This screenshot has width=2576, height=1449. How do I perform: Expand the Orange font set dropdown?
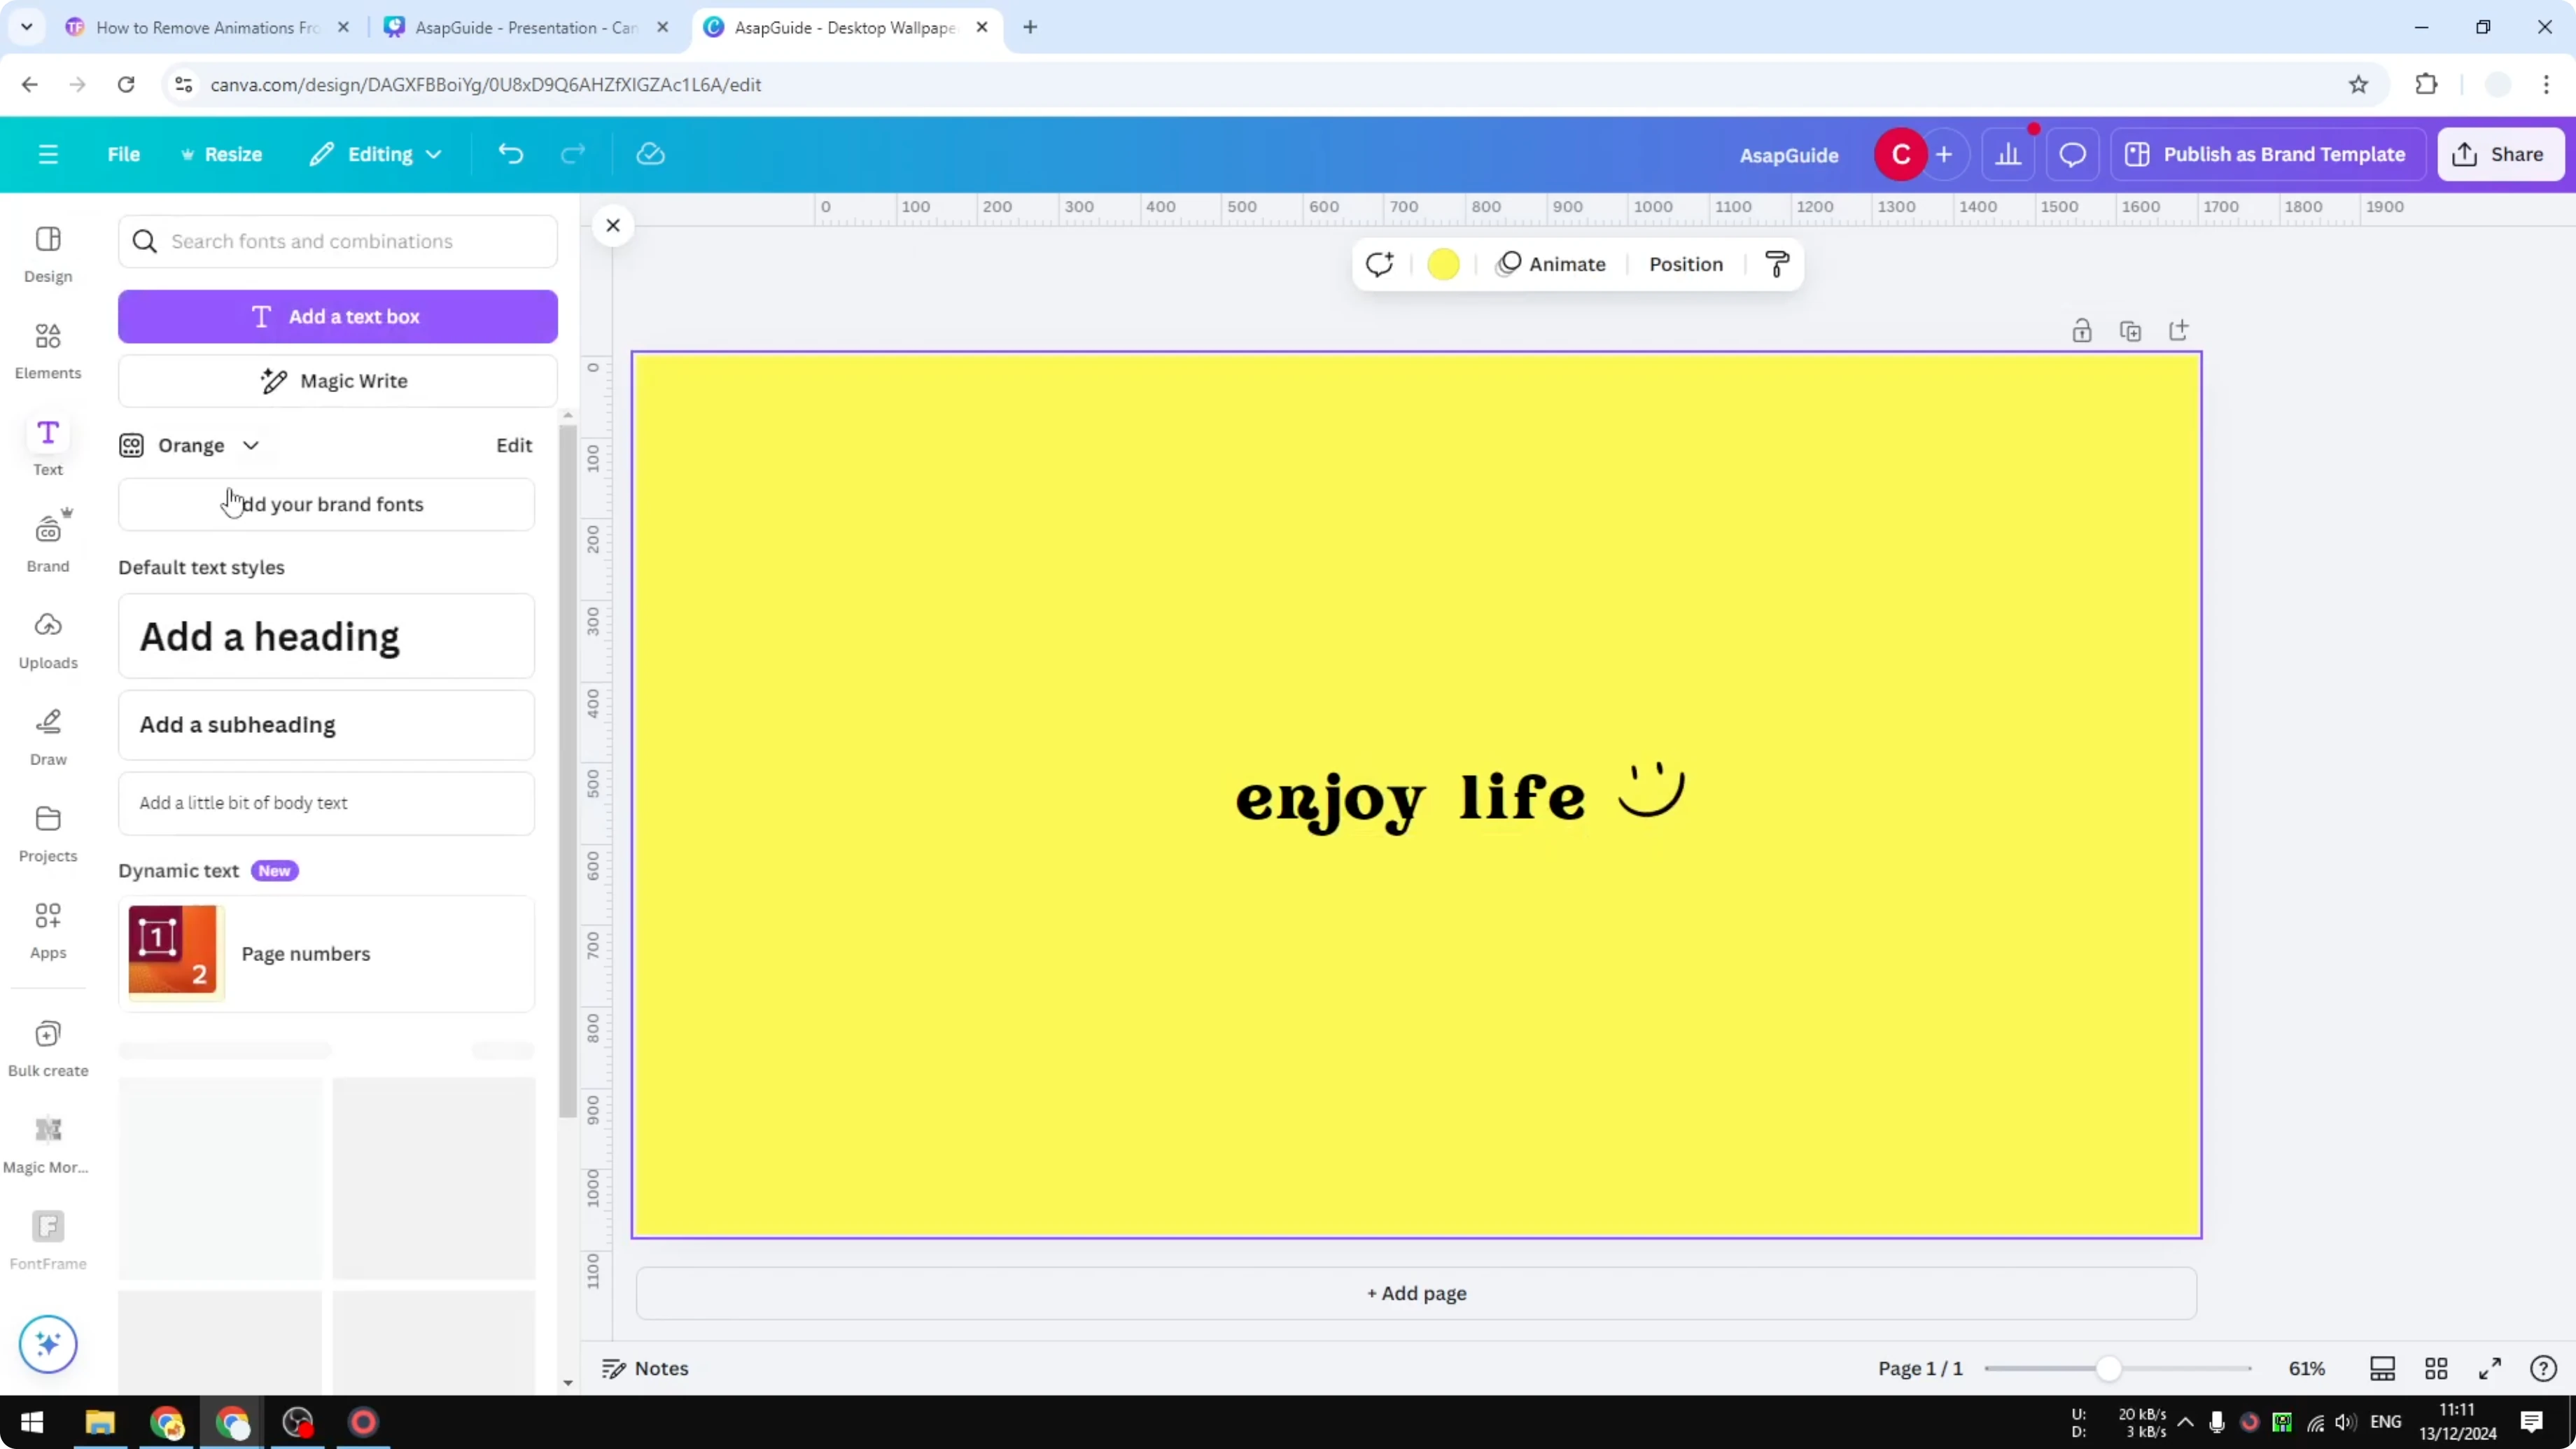point(251,445)
